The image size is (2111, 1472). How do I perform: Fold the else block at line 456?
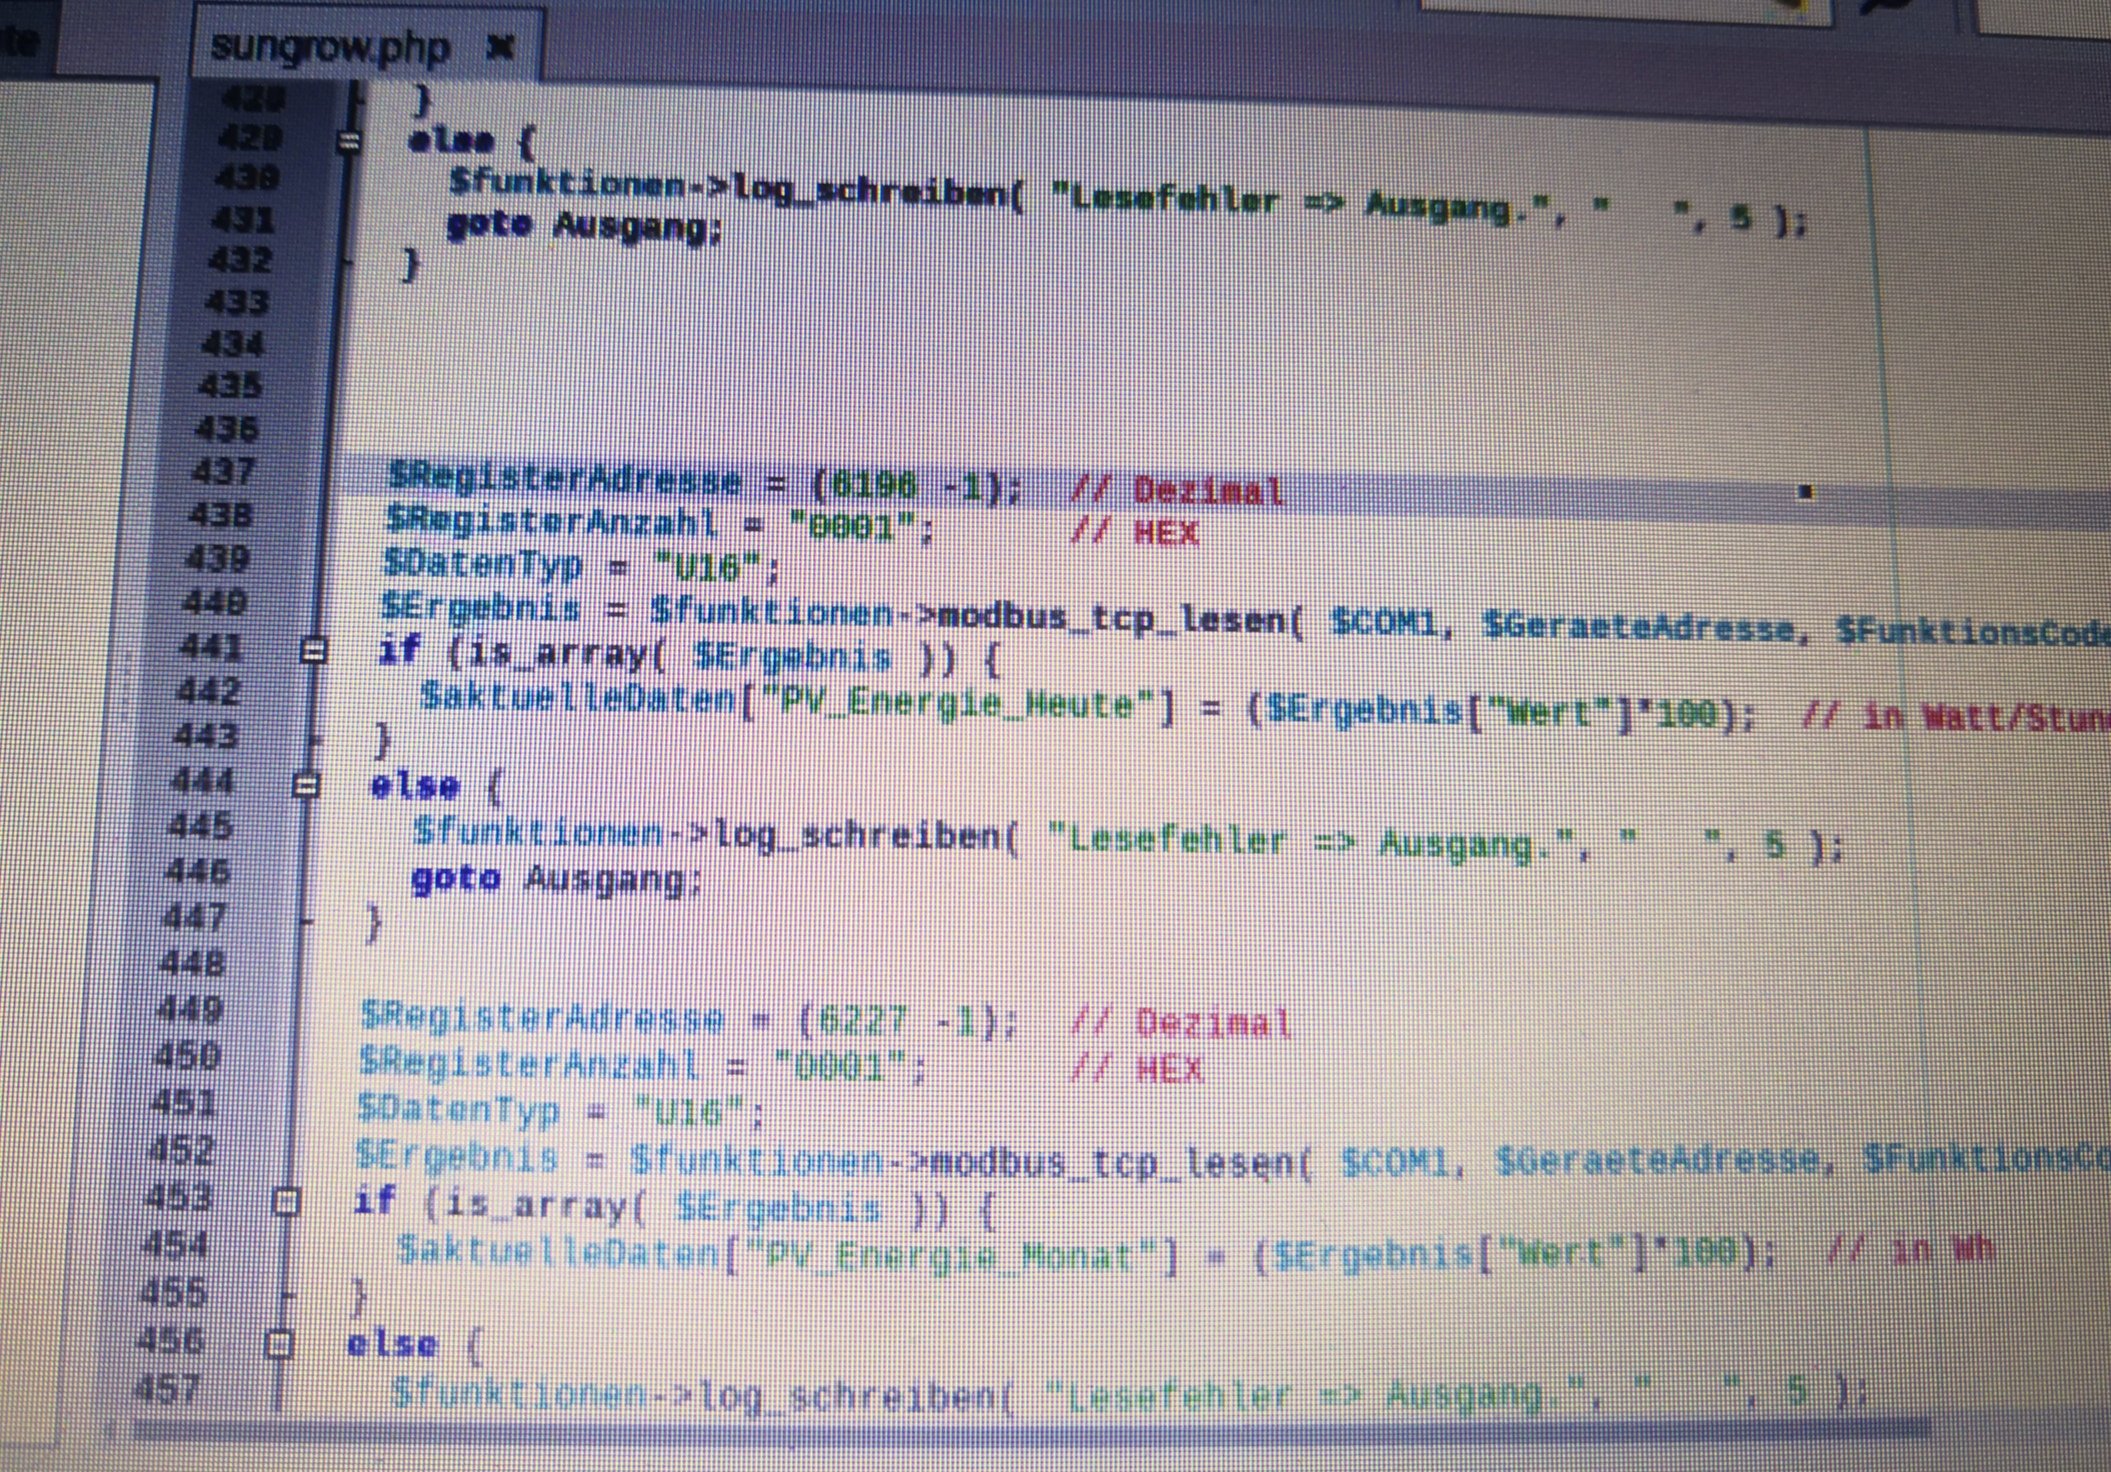279,1344
